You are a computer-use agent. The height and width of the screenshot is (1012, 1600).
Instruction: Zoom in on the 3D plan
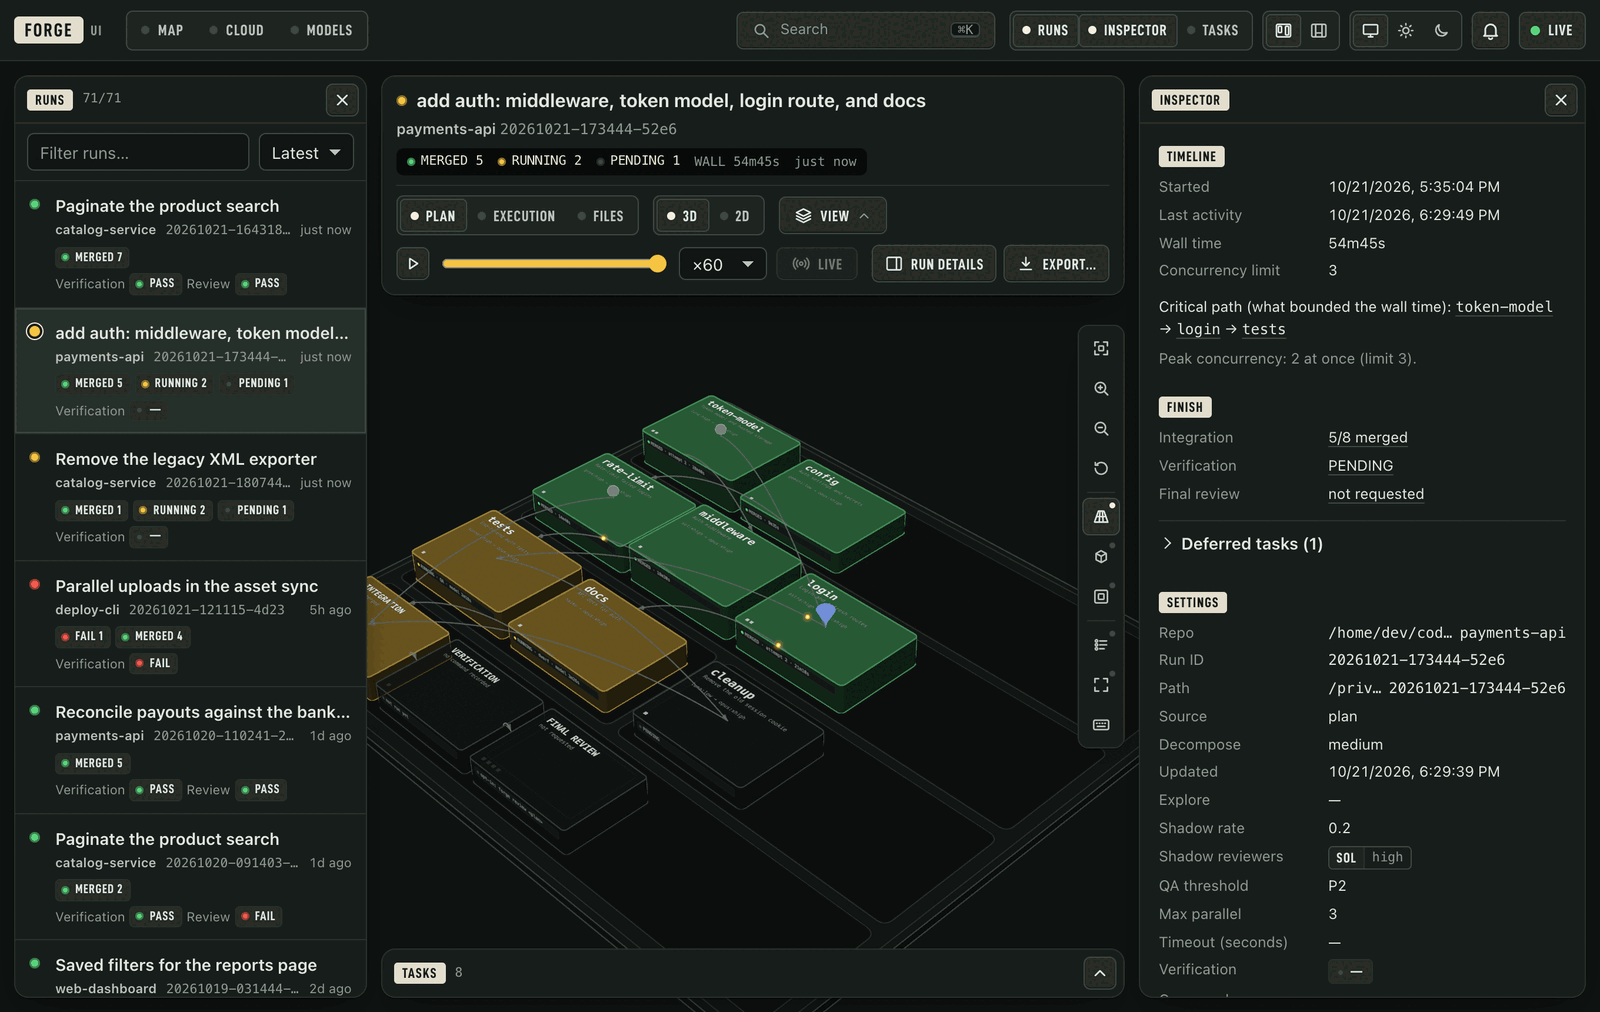pyautogui.click(x=1101, y=388)
